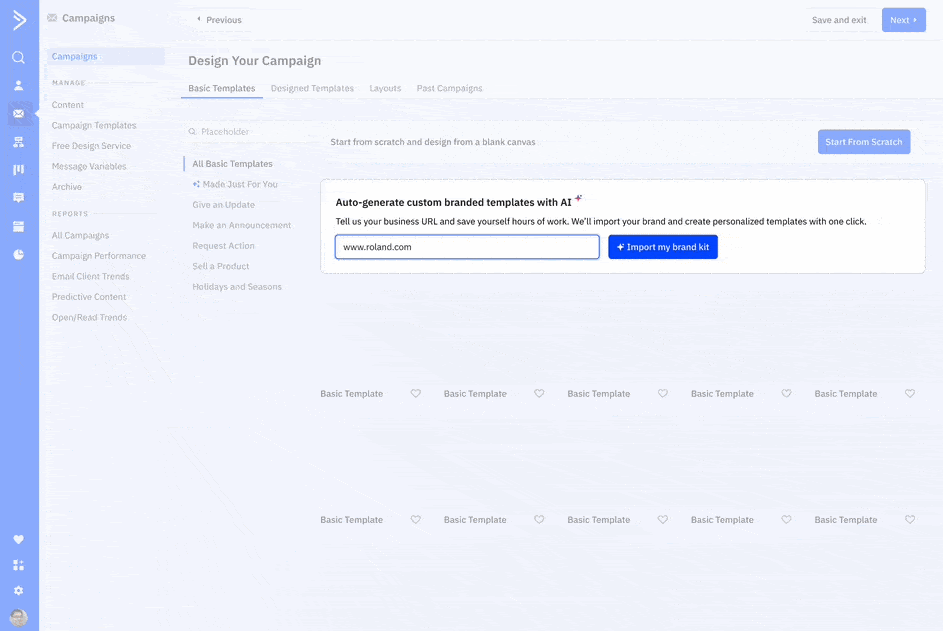Open the apps grid icon
The width and height of the screenshot is (943, 631).
18,565
